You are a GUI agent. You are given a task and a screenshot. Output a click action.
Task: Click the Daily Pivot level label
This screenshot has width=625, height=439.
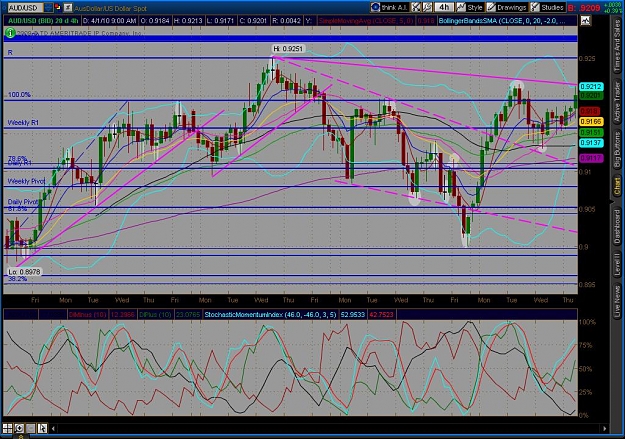coord(23,202)
